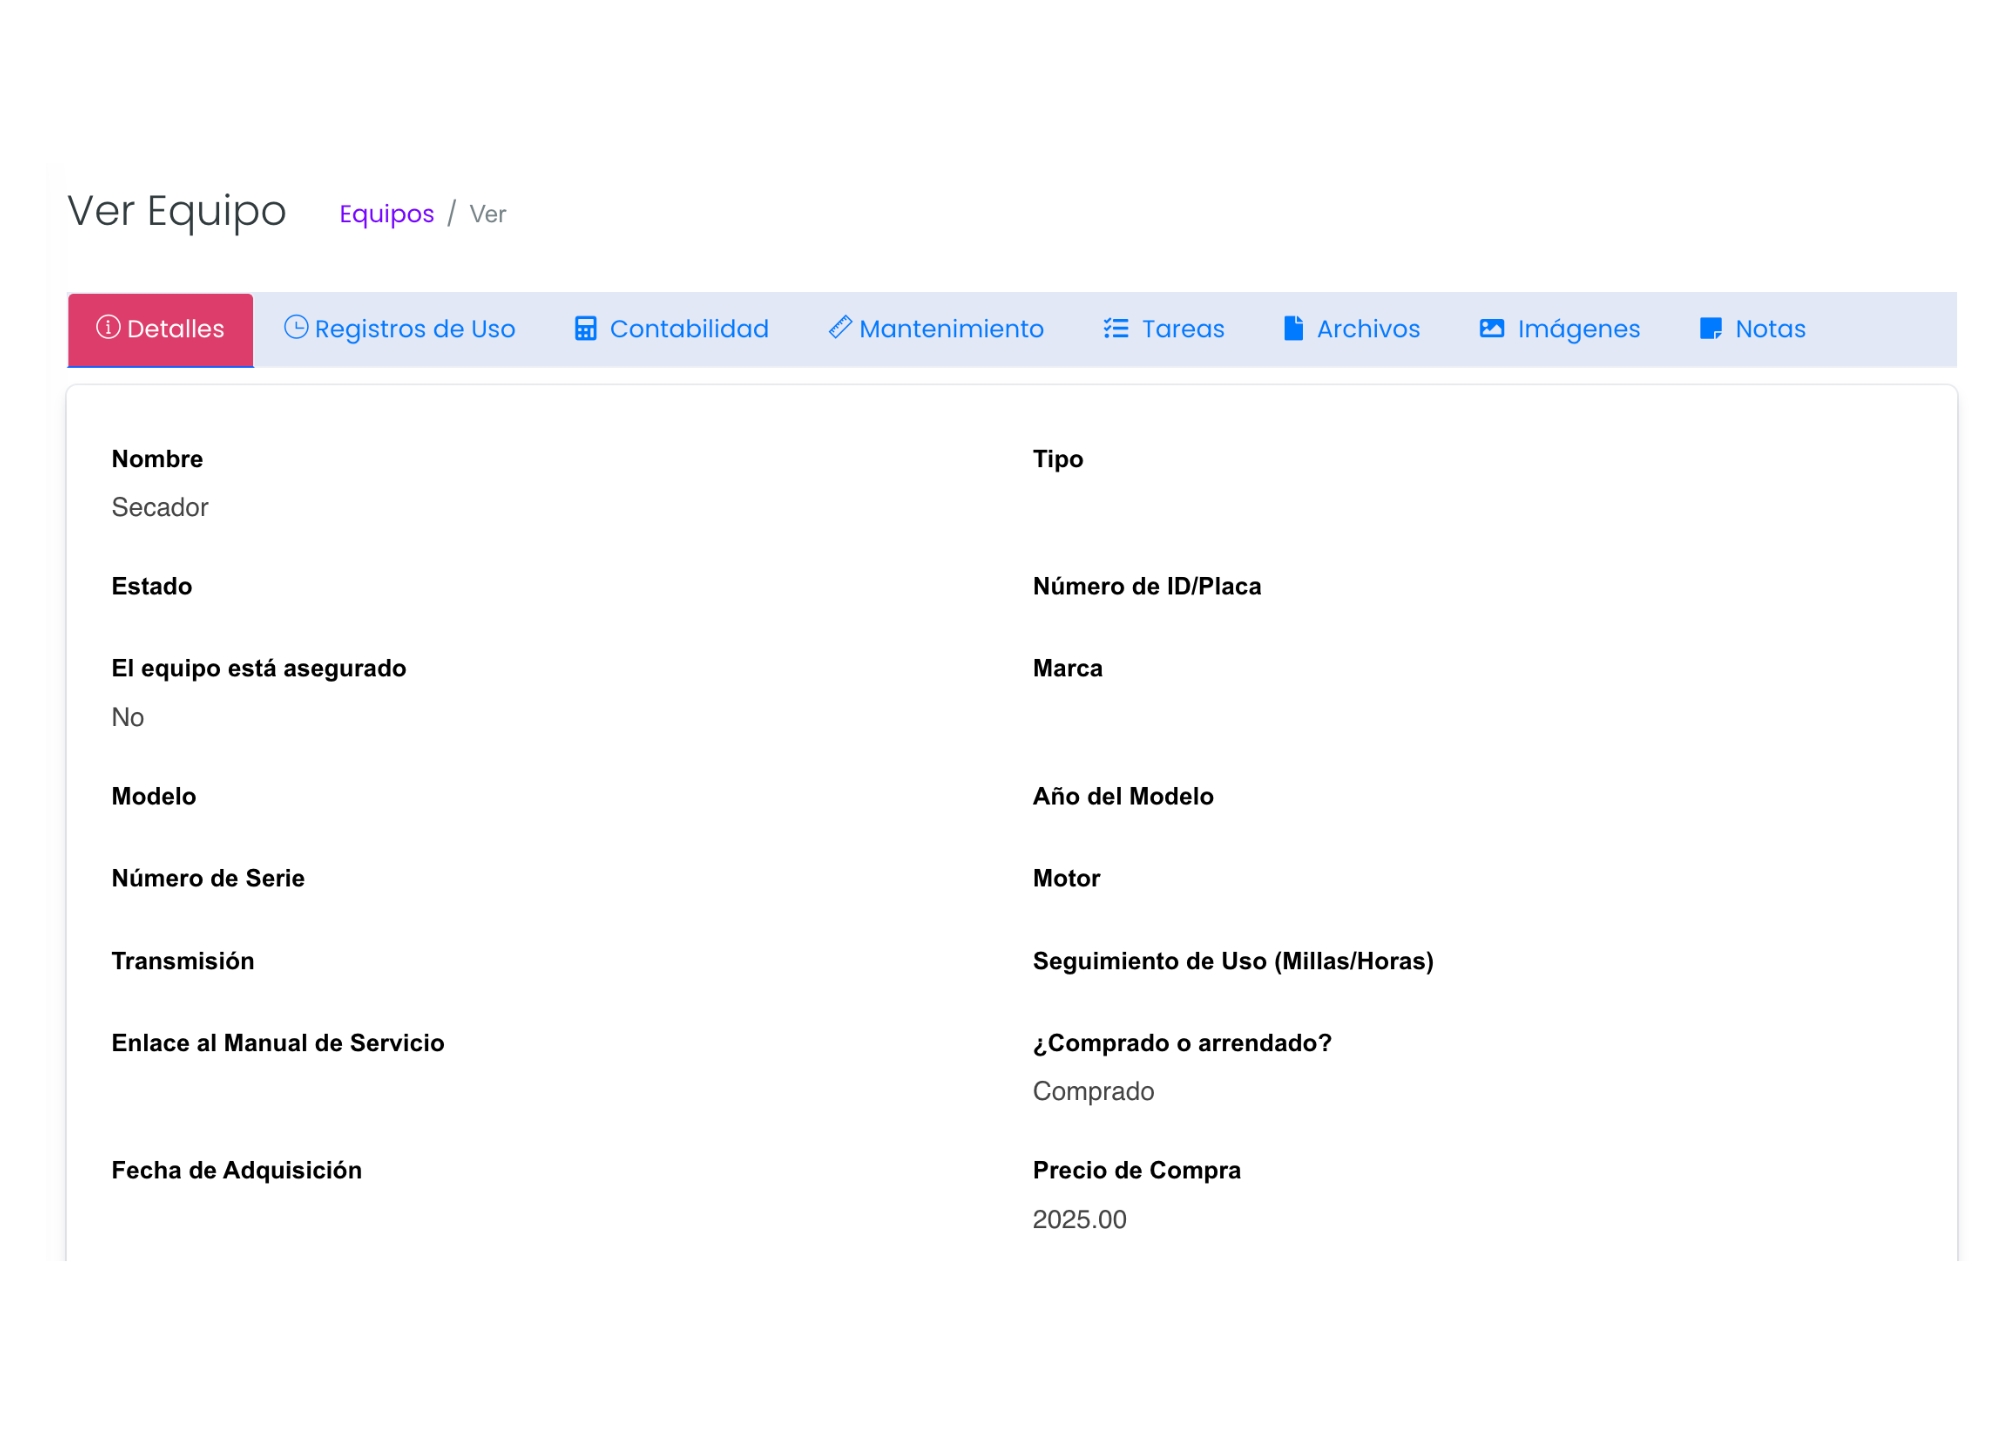Open the Contabilidad tab label
The image size is (2000, 1448).
tap(689, 329)
